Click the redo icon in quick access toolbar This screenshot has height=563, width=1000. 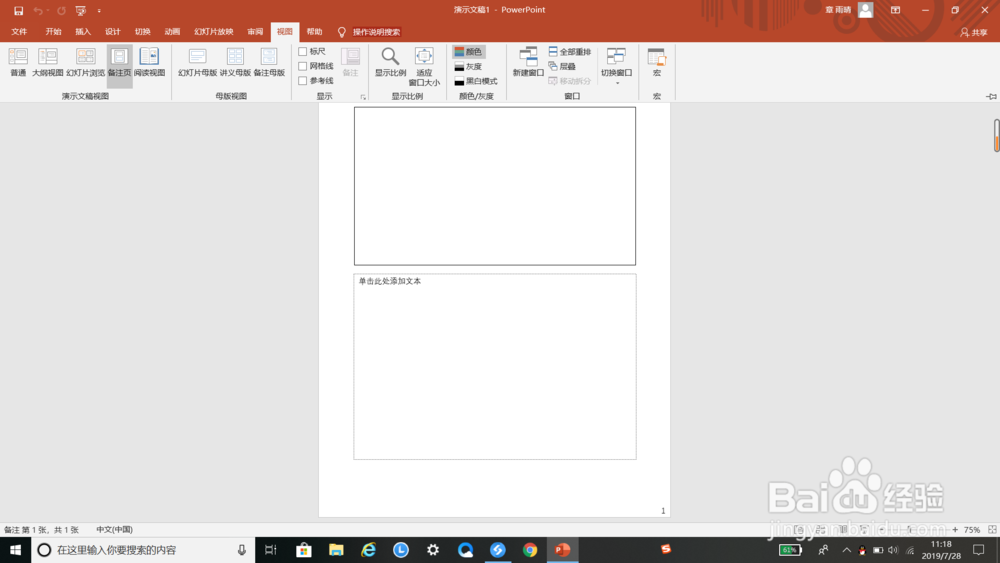pyautogui.click(x=61, y=11)
